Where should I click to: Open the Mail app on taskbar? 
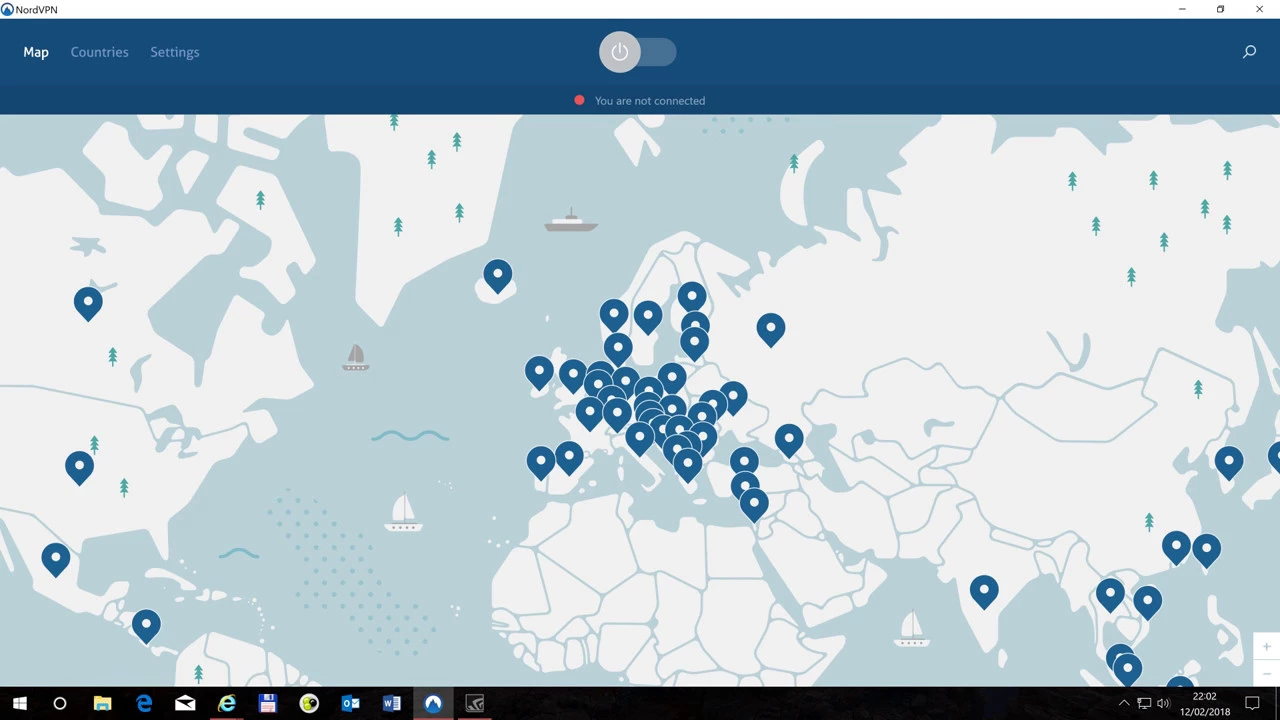(x=185, y=704)
